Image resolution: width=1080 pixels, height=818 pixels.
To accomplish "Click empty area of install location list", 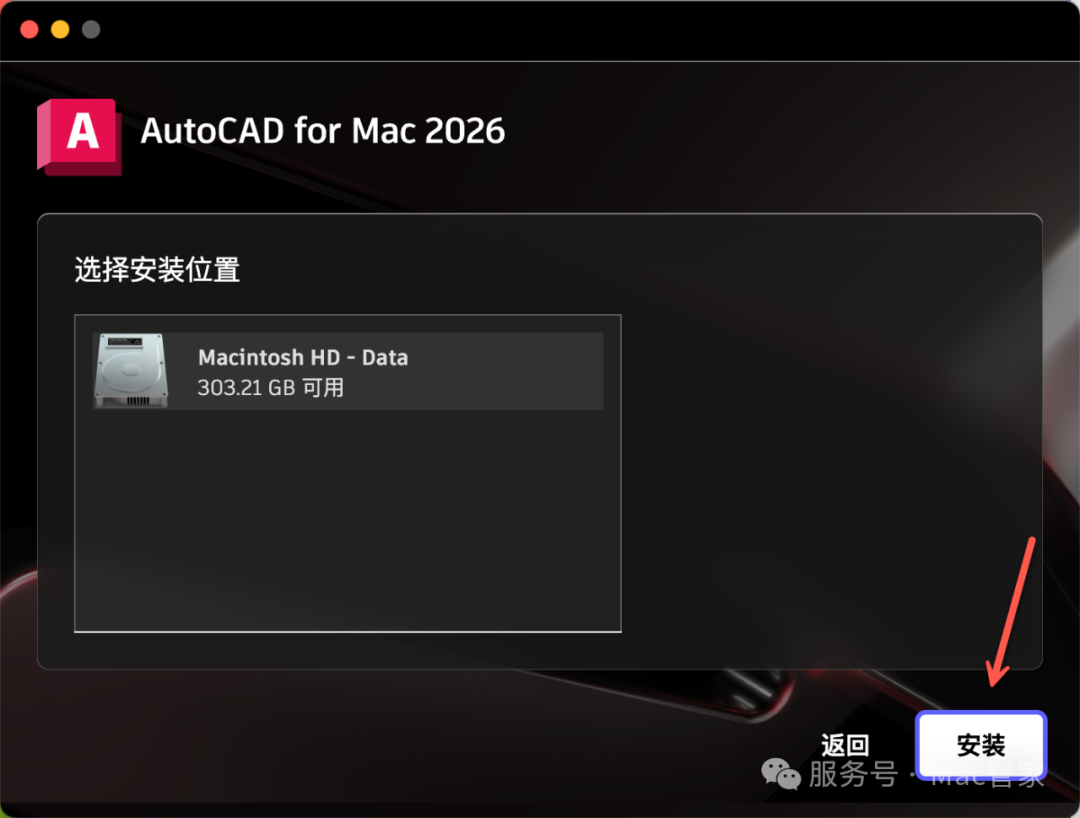I will click(348, 520).
